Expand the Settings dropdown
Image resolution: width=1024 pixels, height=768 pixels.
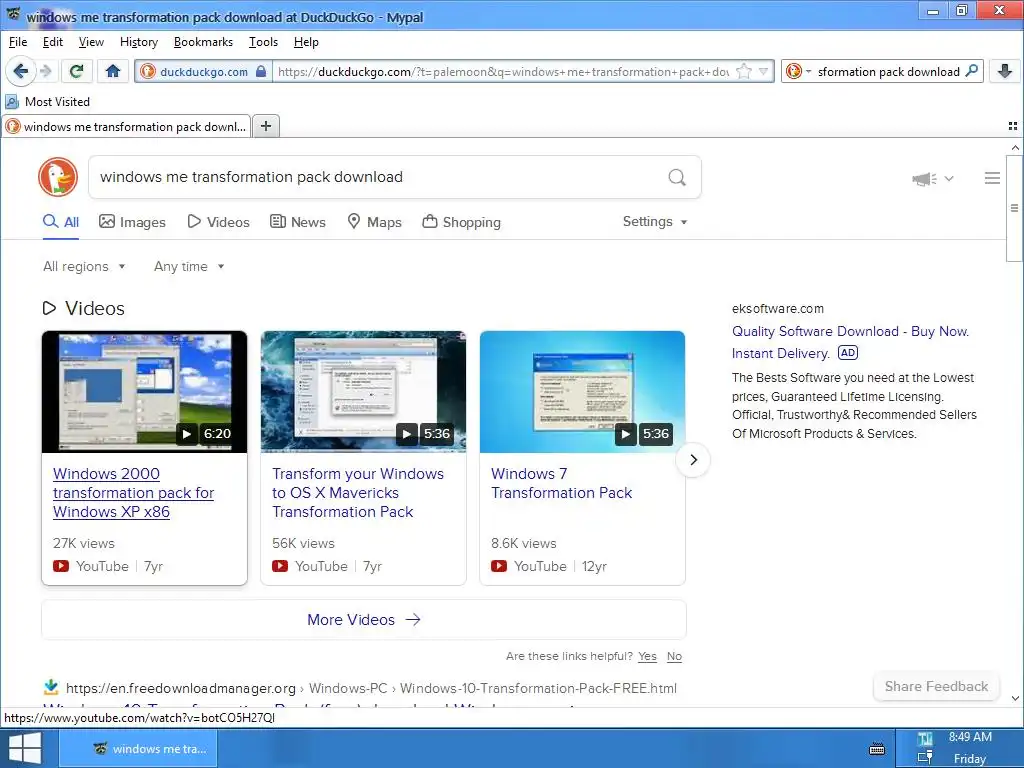[x=655, y=221]
